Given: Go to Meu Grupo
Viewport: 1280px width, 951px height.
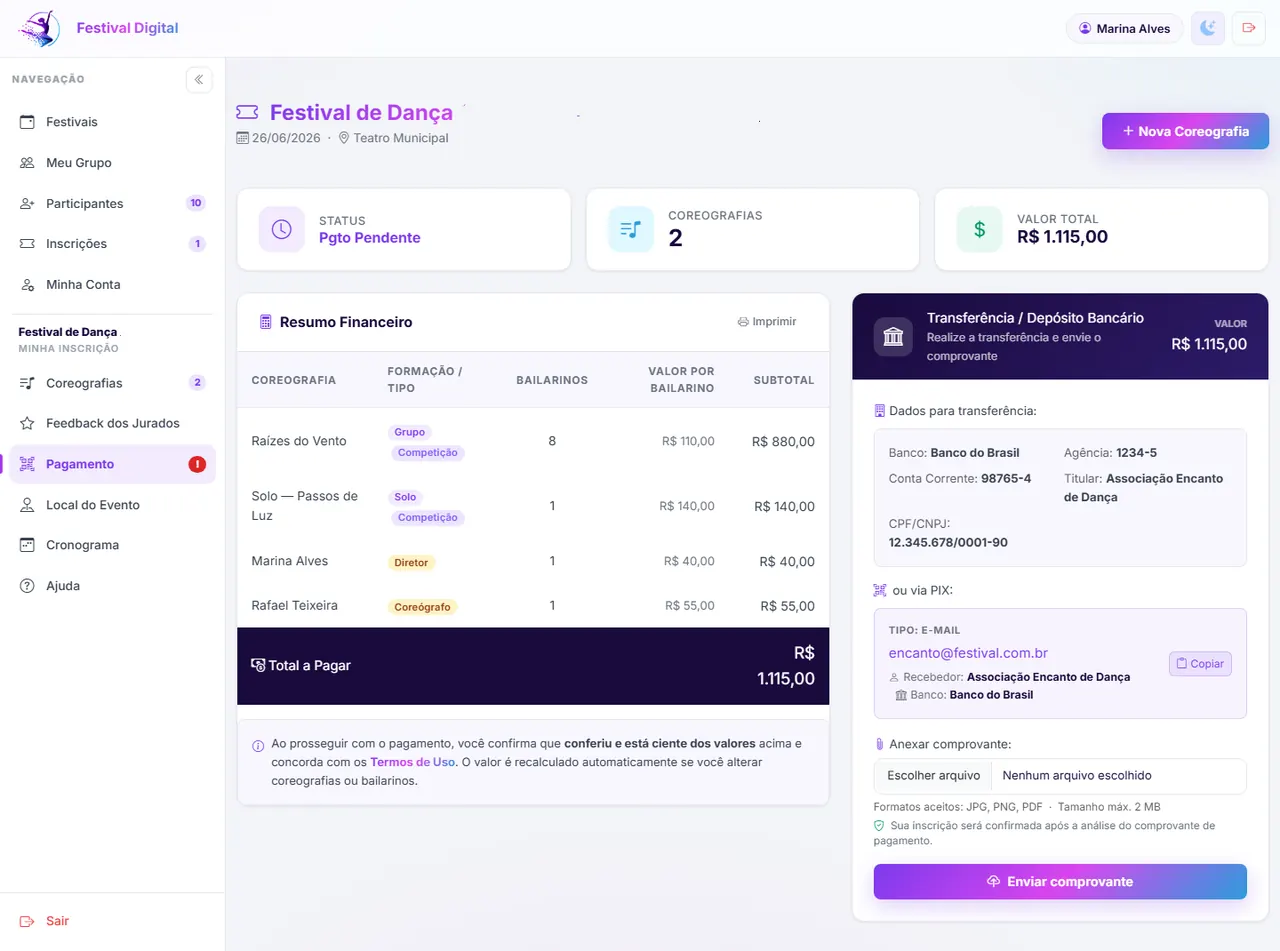Looking at the screenshot, I should 112,163.
